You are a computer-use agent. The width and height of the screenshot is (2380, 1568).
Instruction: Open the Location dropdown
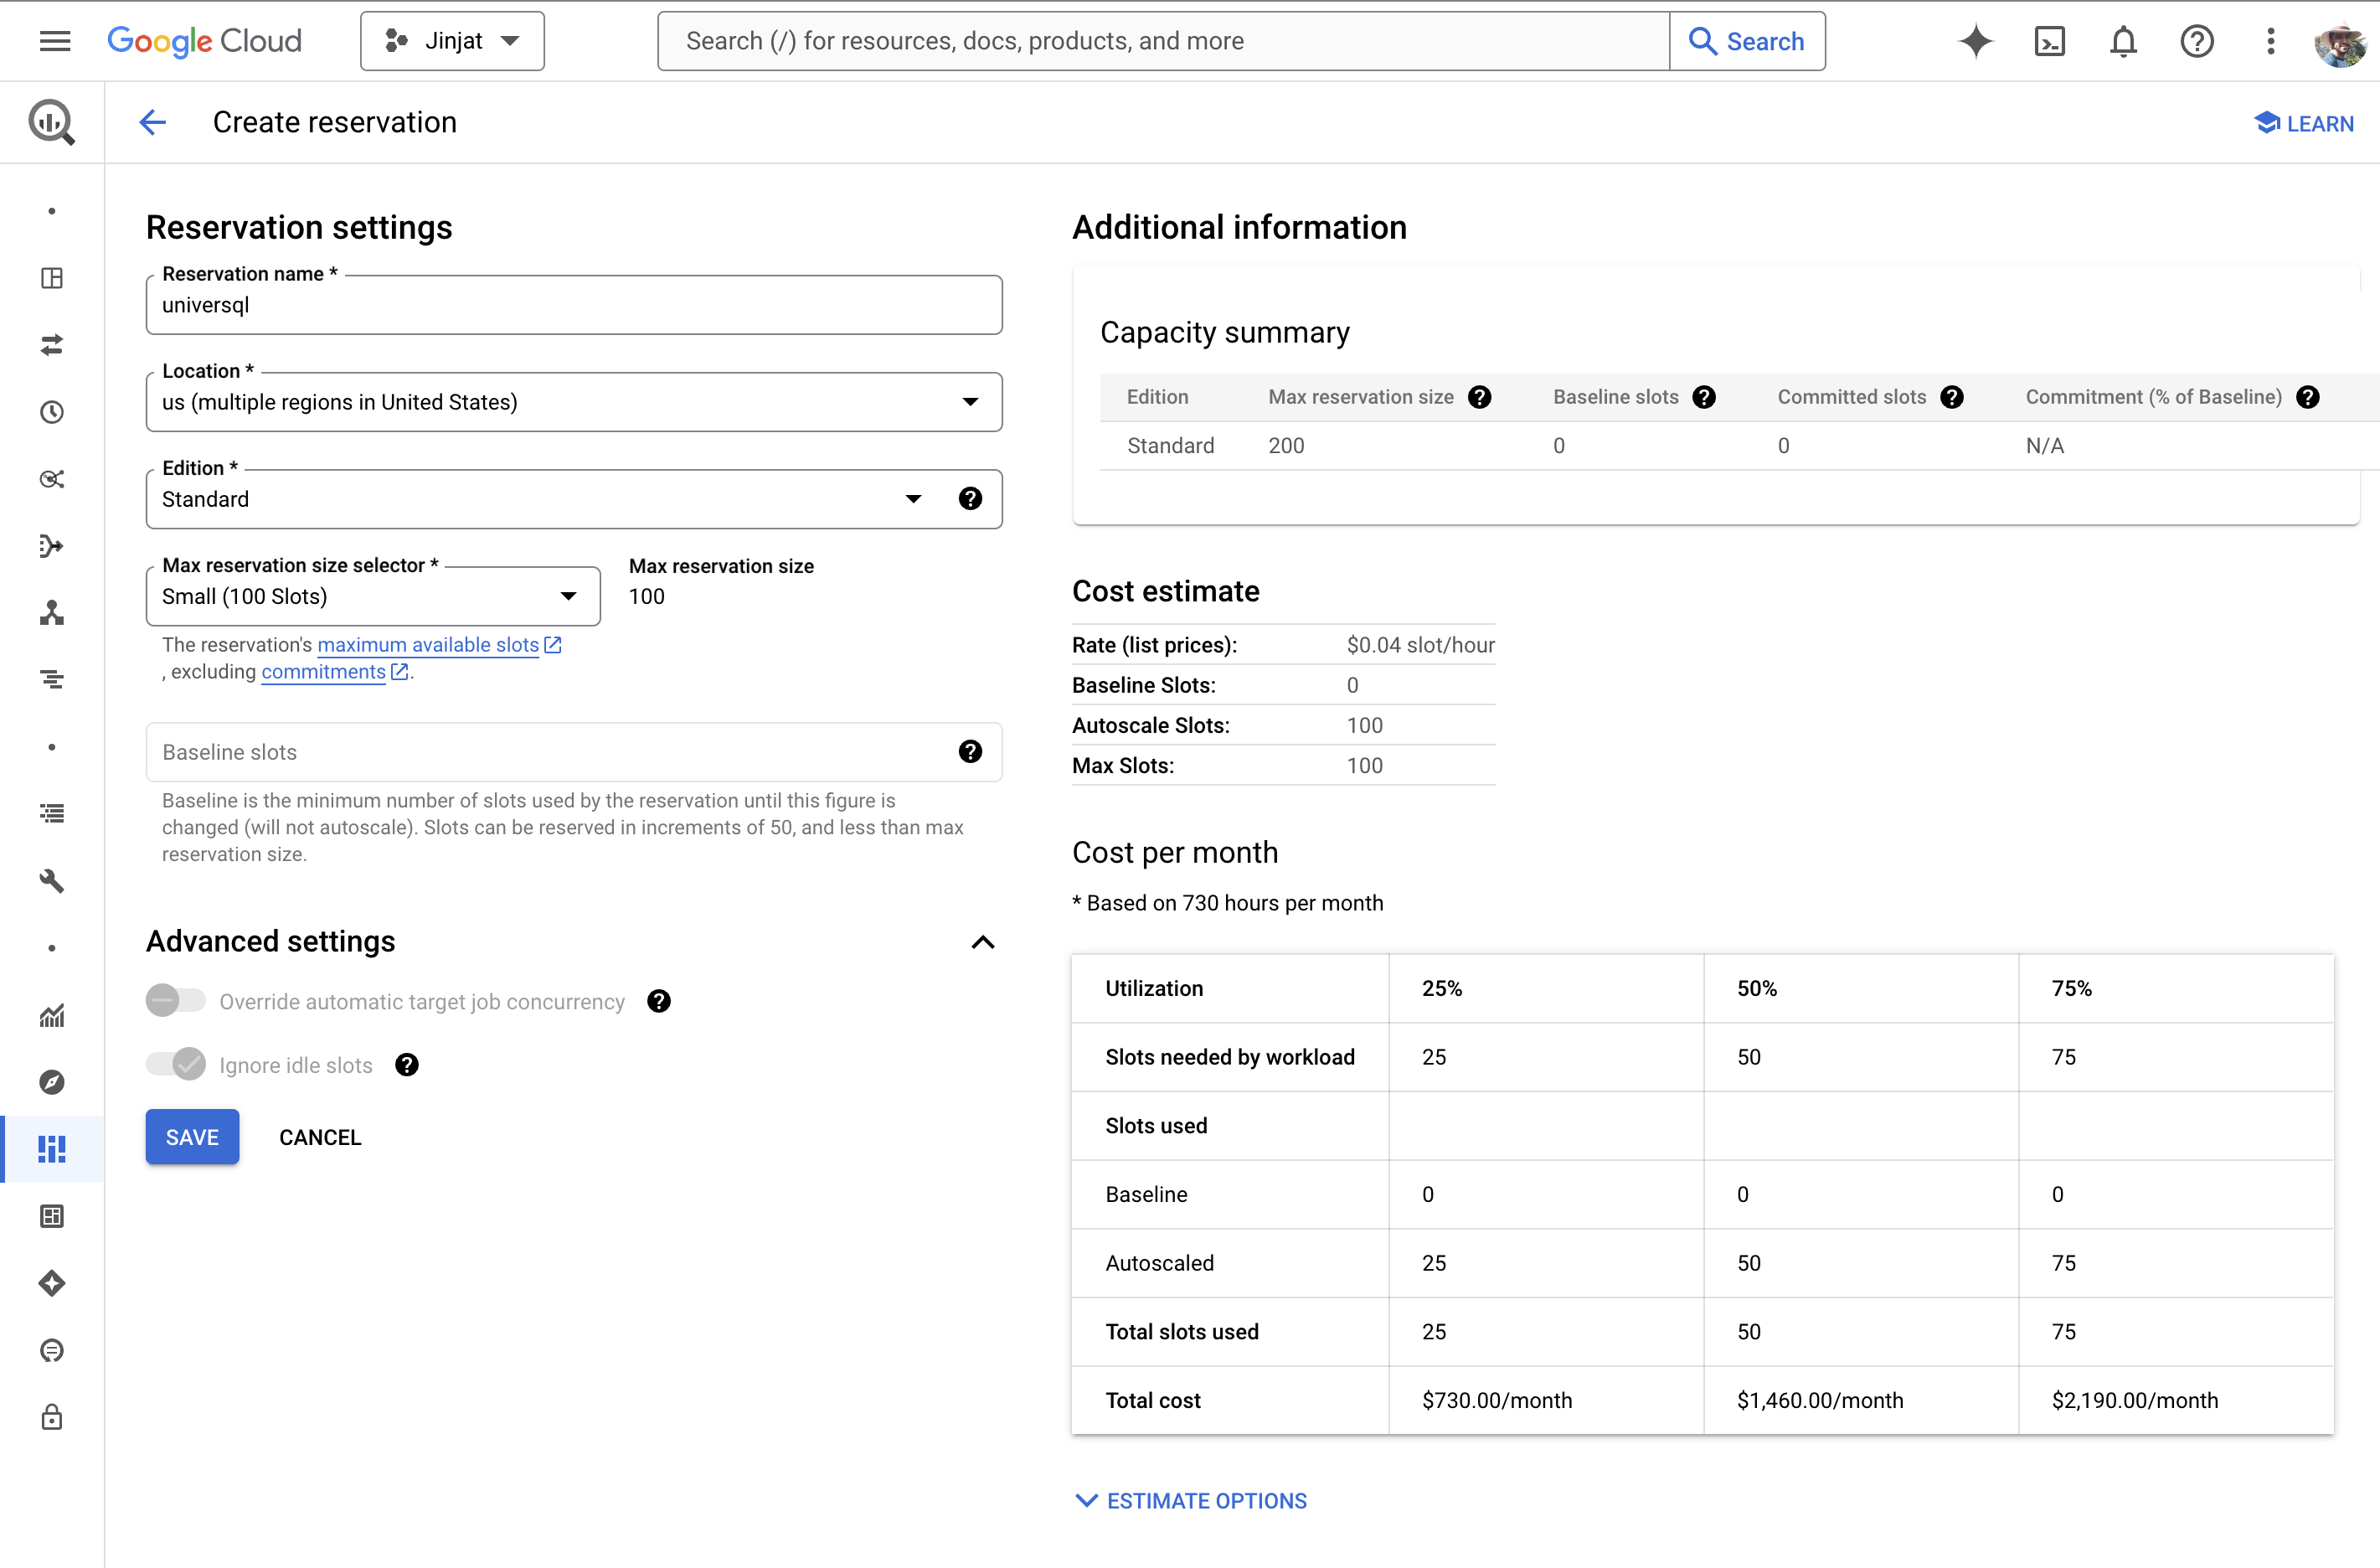[x=573, y=402]
